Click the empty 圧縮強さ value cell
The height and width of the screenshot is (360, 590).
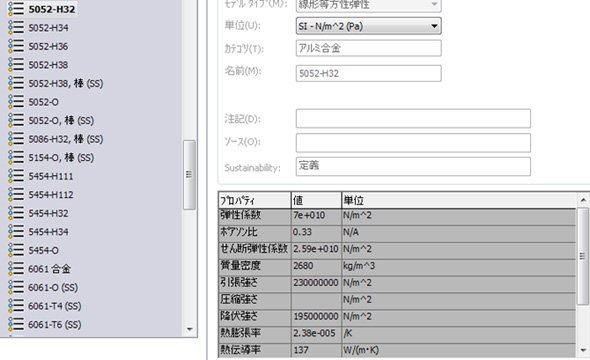coord(316,300)
